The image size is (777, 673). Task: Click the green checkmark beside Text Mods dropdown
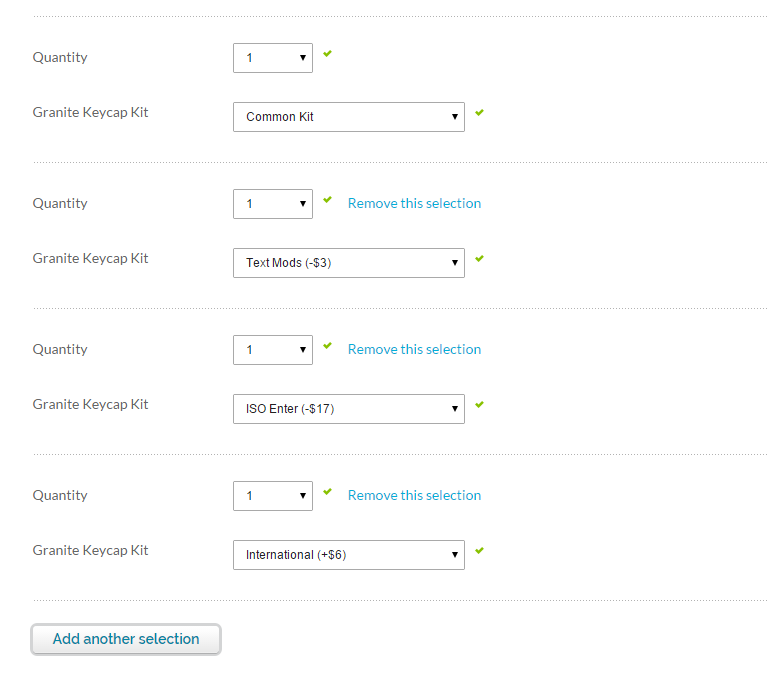(x=480, y=259)
